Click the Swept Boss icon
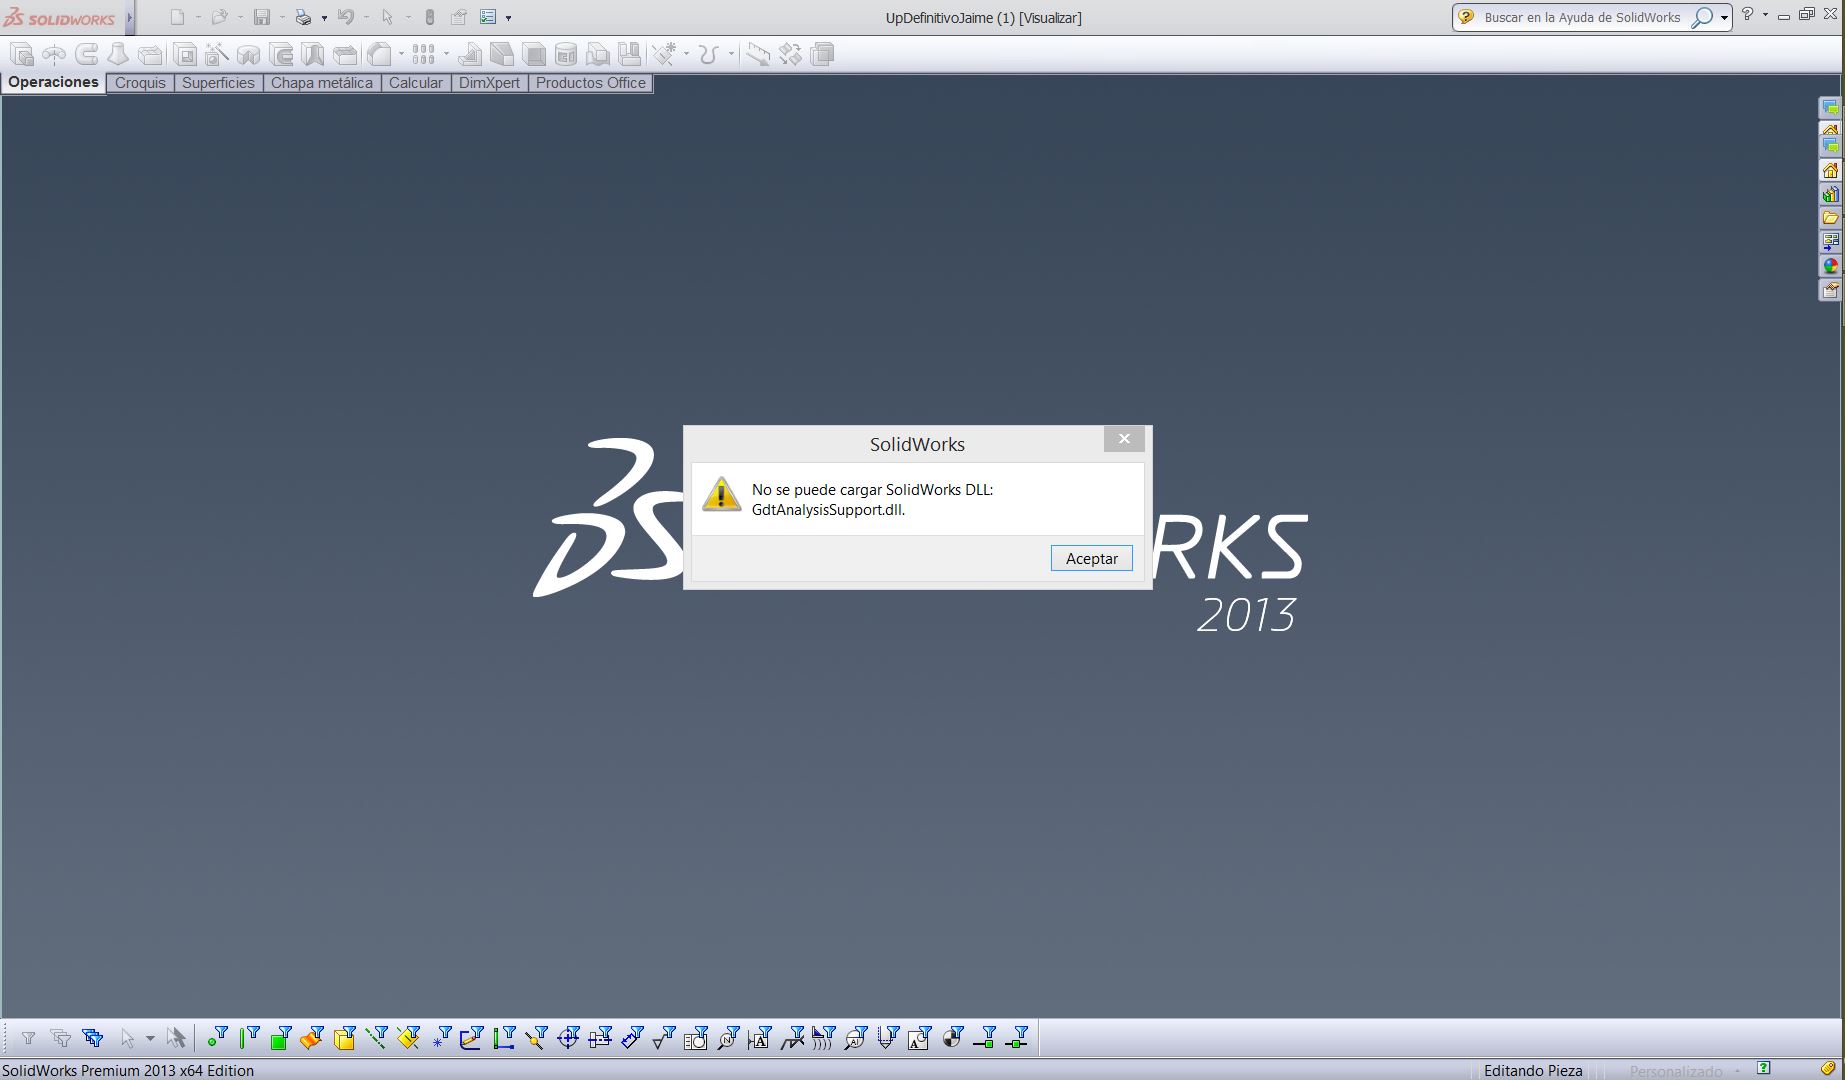Screen dimensions: 1845x1080 click(x=86, y=54)
